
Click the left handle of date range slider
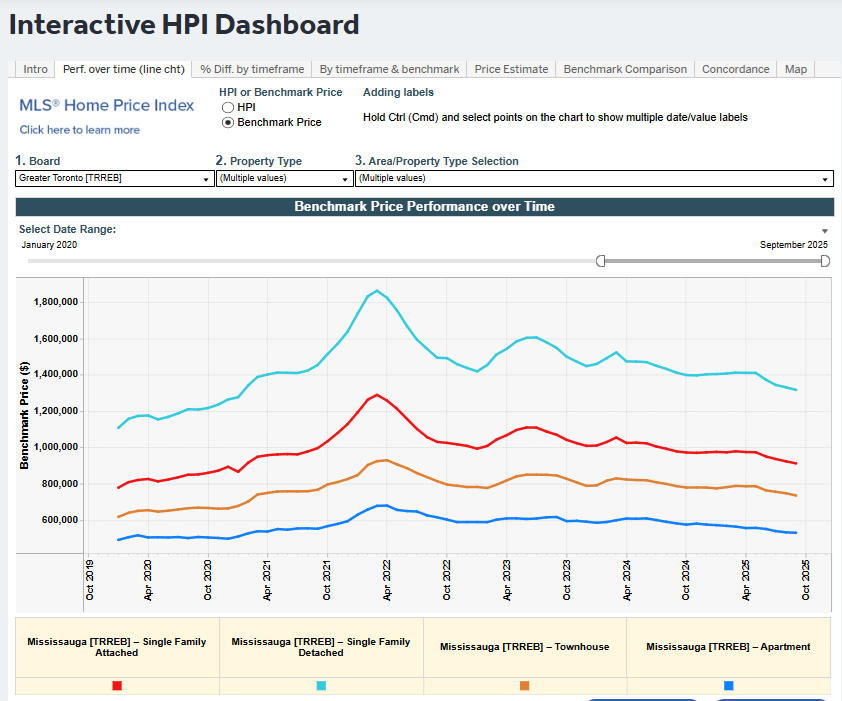601,261
